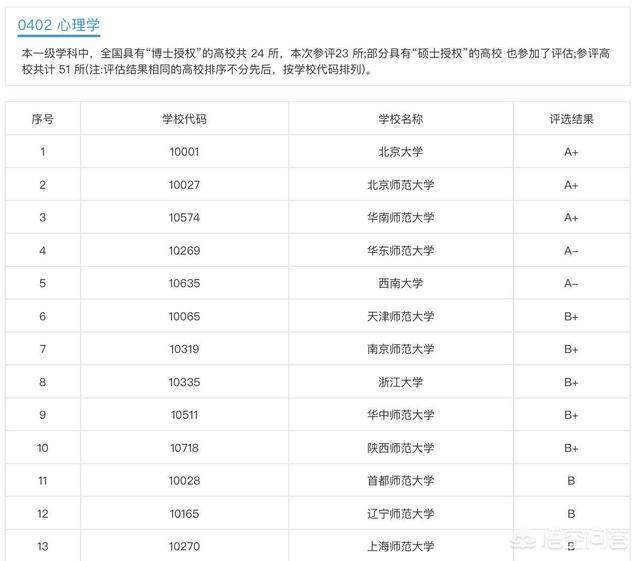The height and width of the screenshot is (561, 640).
Task: Select the 北京大学 cell
Action: (x=400, y=152)
